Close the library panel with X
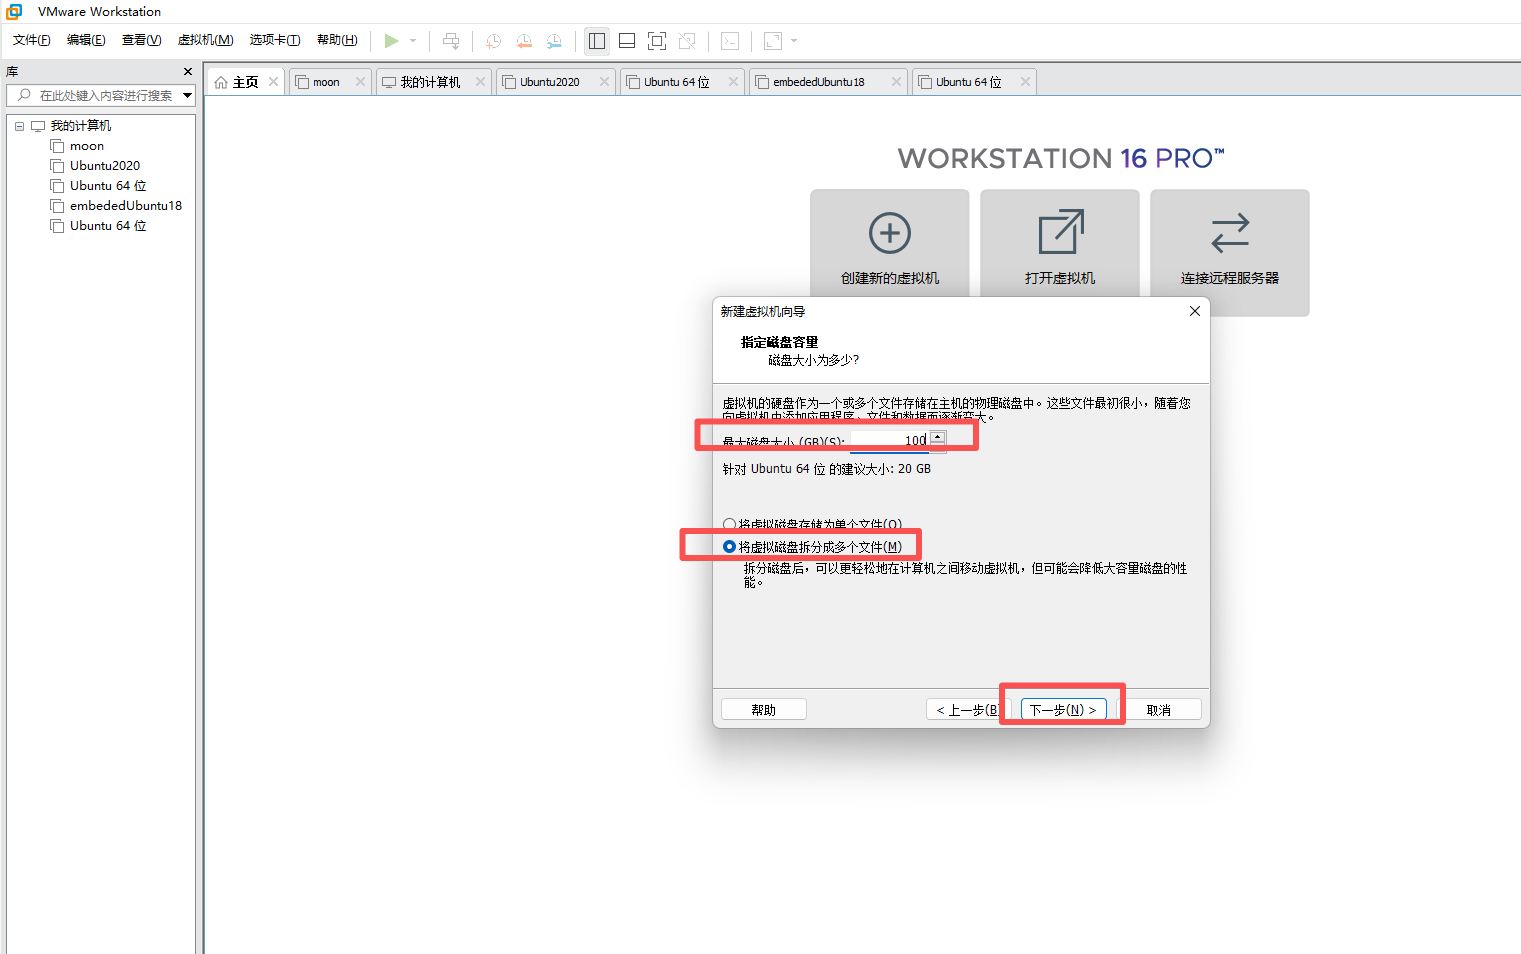Screen dimensions: 1521x954 click(188, 72)
